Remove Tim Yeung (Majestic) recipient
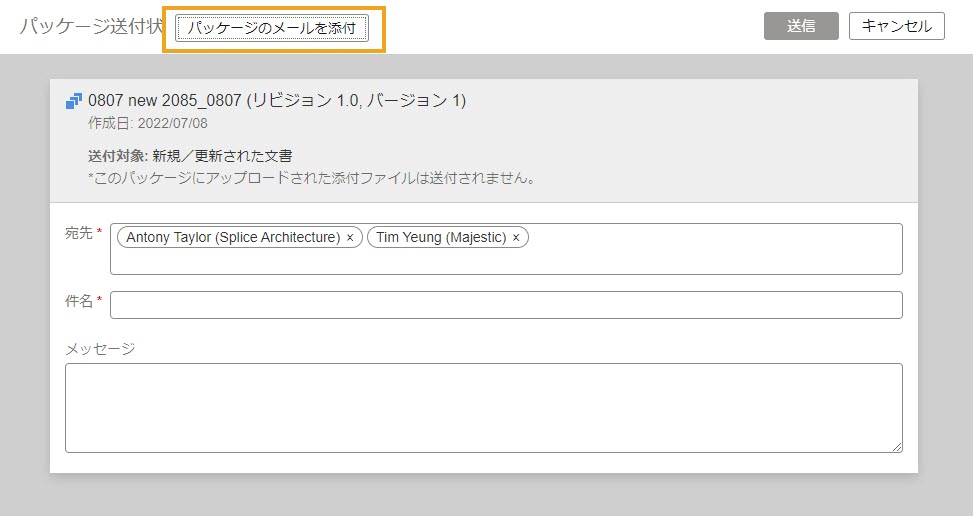The height and width of the screenshot is (516, 973). coord(516,238)
